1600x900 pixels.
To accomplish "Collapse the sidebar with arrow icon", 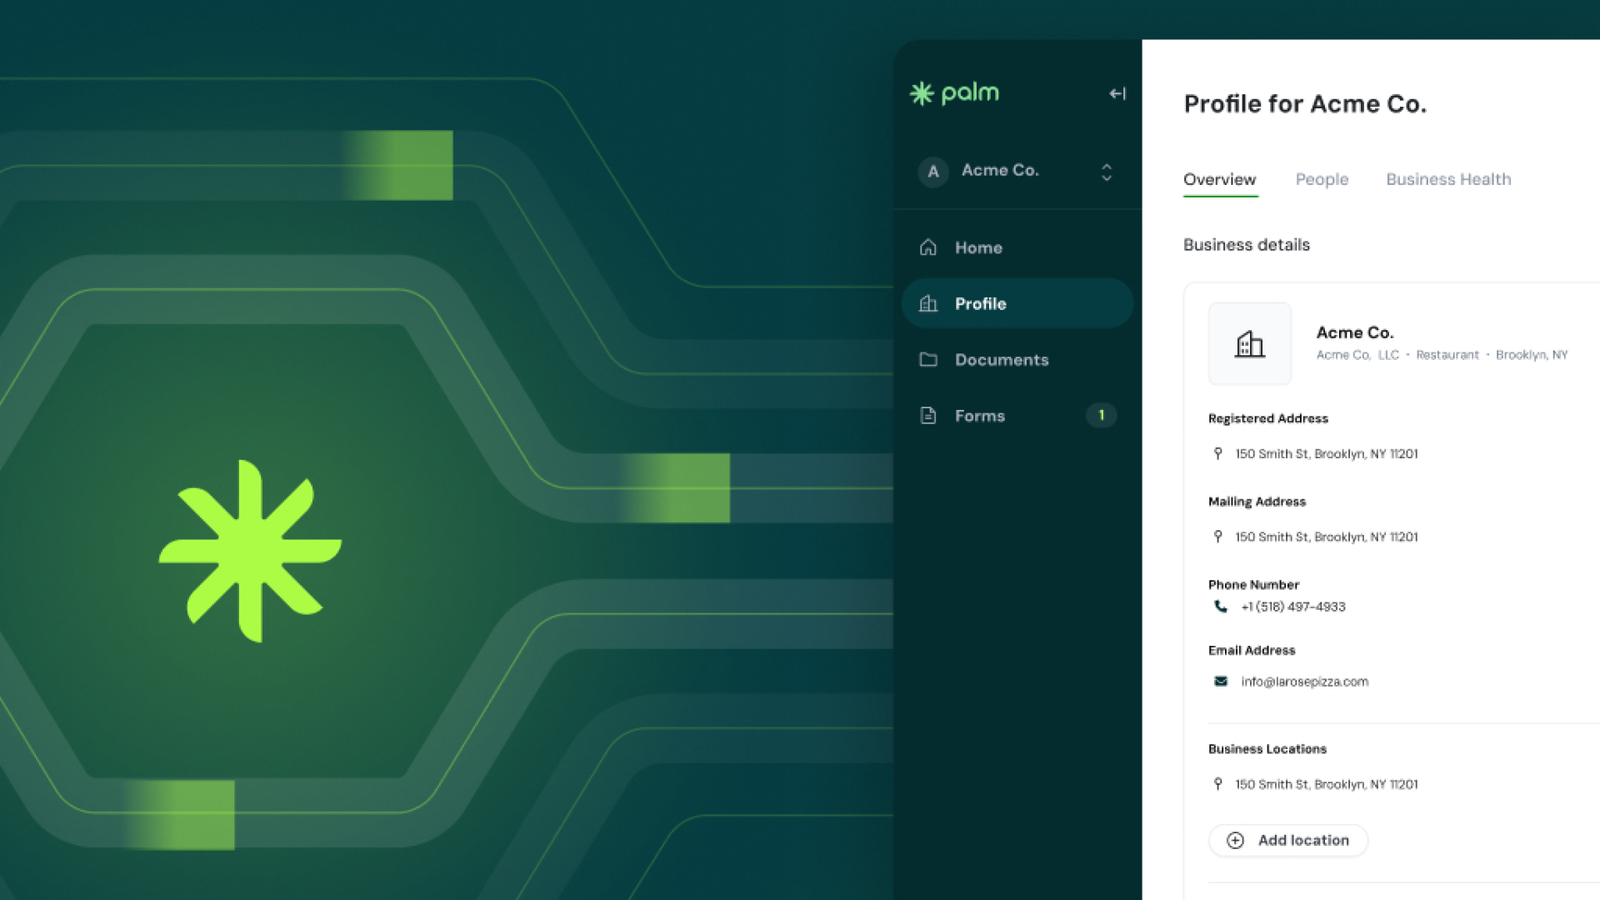I will pos(1117,94).
